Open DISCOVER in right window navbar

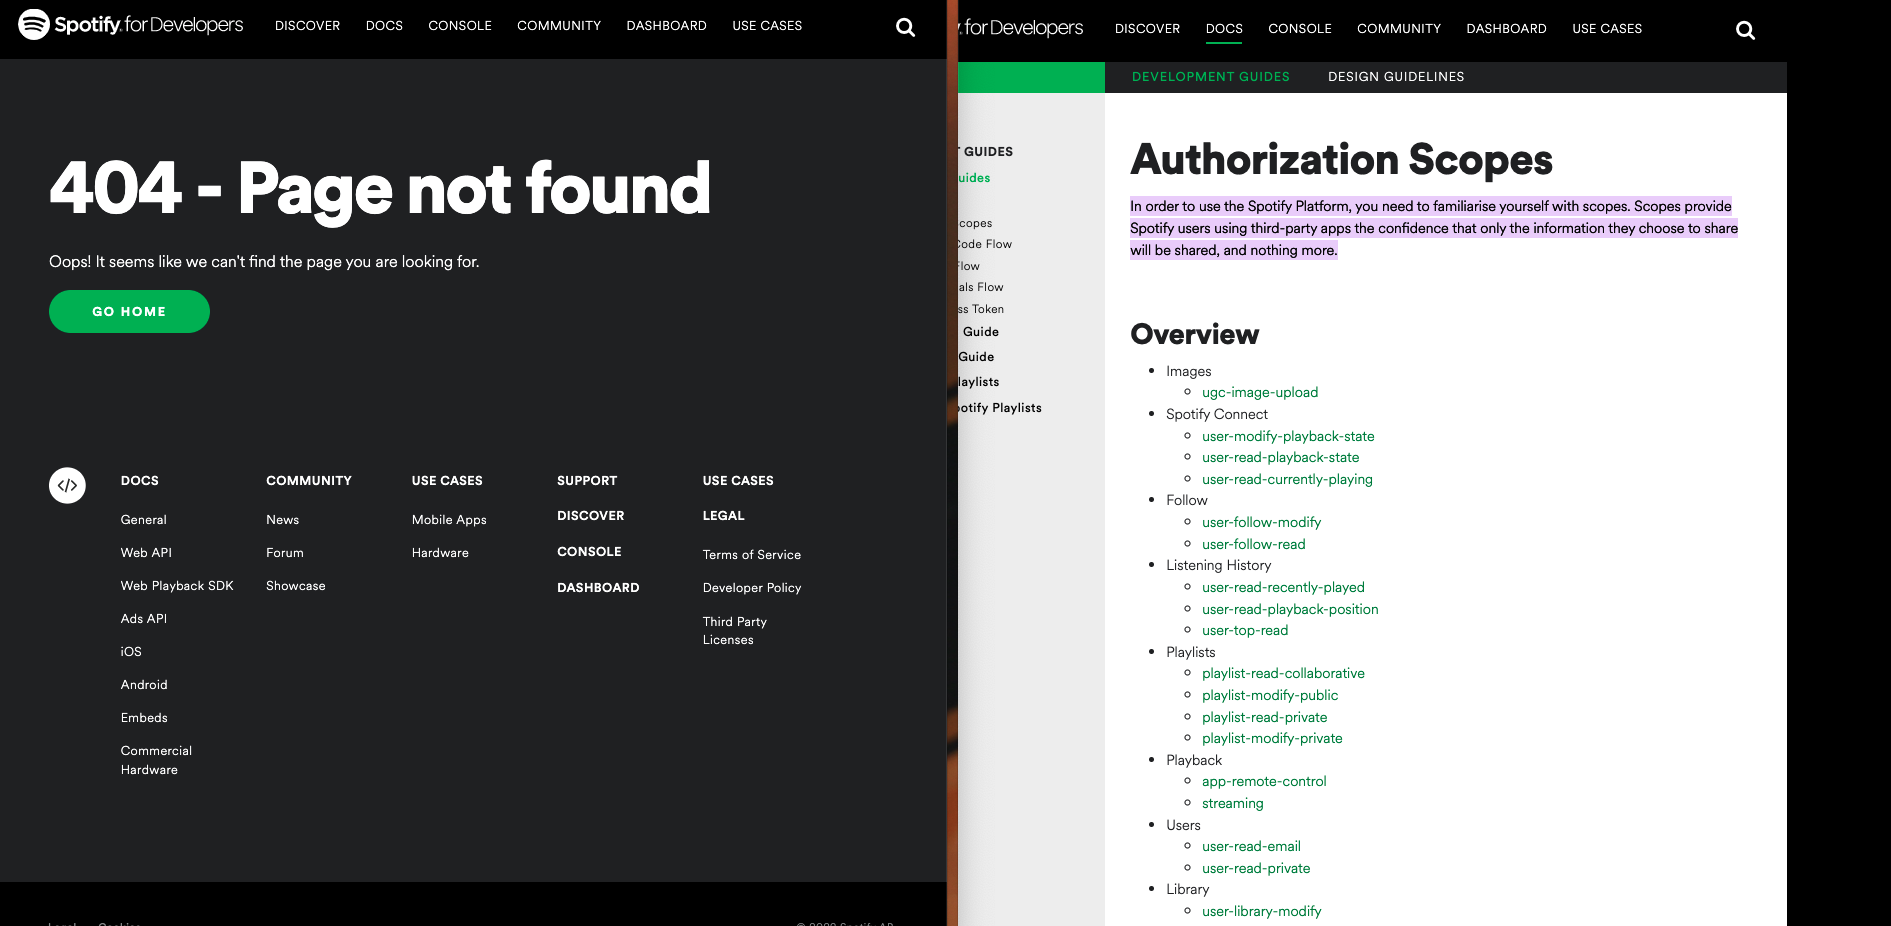click(1147, 29)
